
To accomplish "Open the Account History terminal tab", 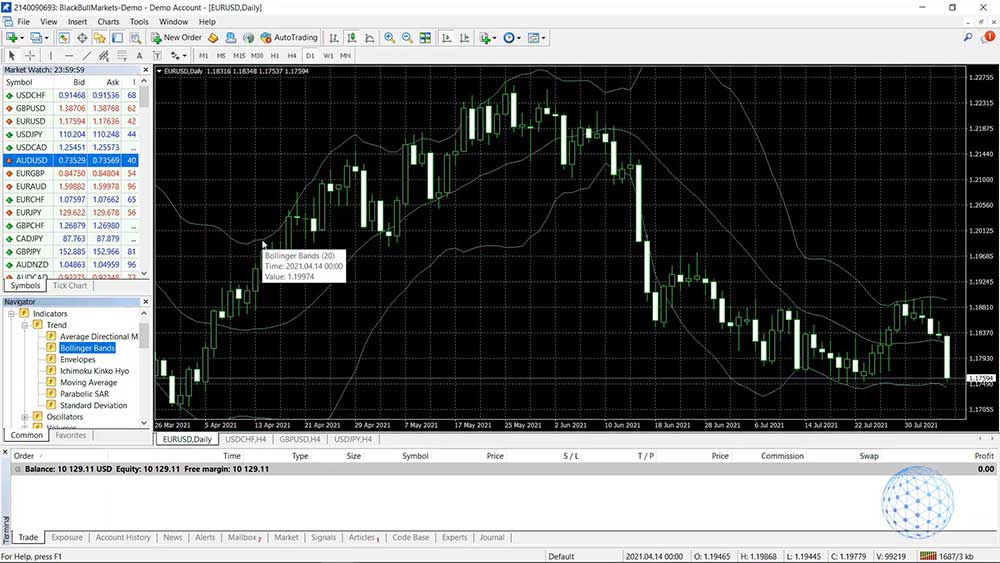I will click(123, 537).
